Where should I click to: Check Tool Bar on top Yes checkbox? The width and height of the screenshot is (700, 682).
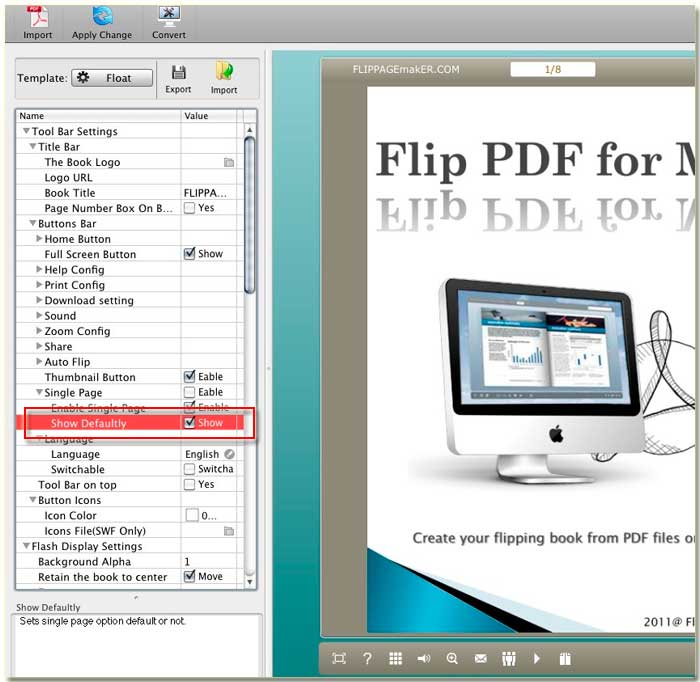(189, 485)
